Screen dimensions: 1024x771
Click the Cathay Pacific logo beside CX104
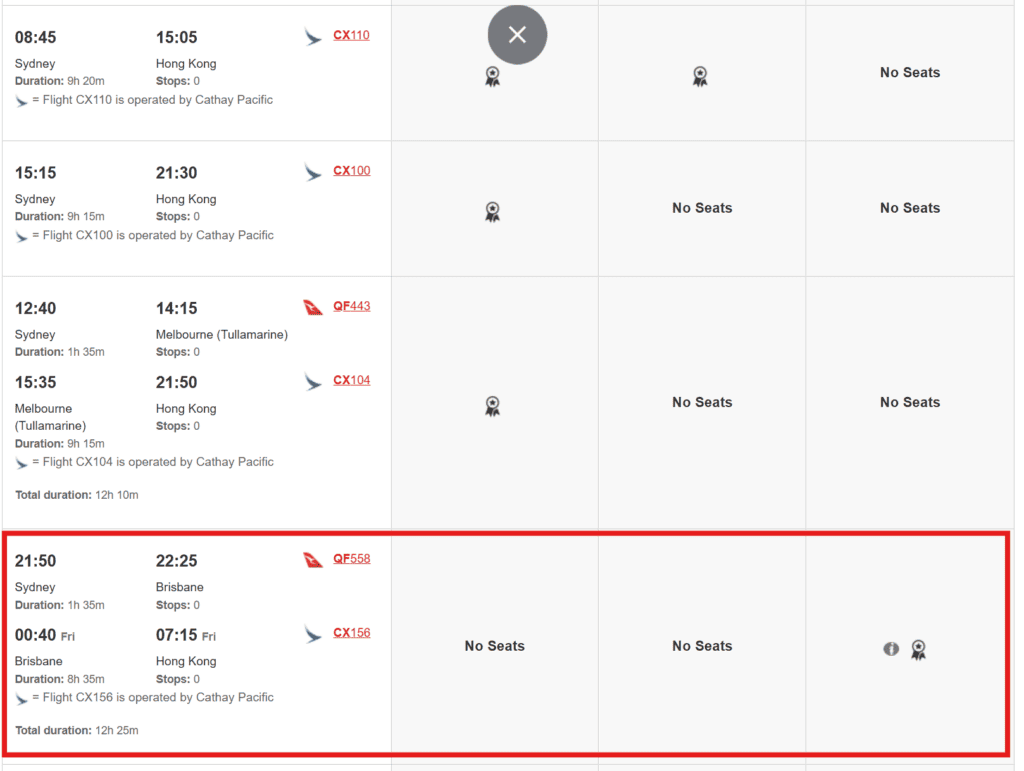pyautogui.click(x=313, y=382)
